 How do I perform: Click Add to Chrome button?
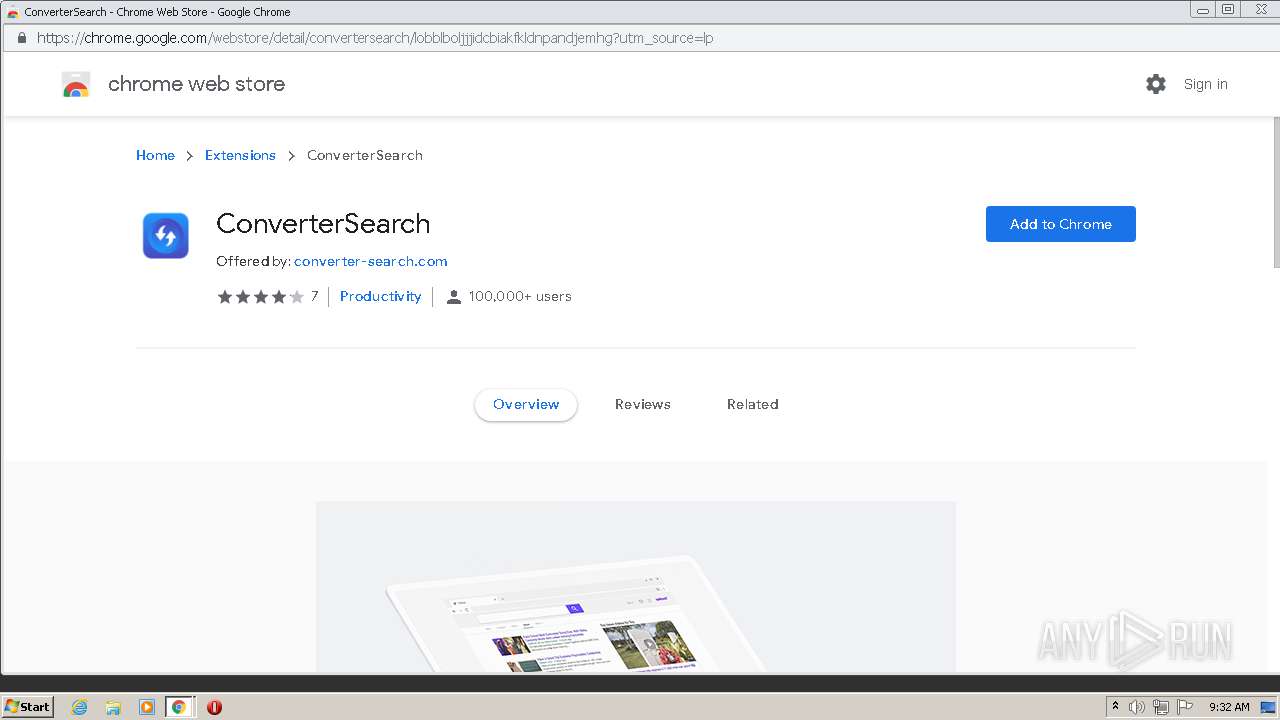point(1061,224)
